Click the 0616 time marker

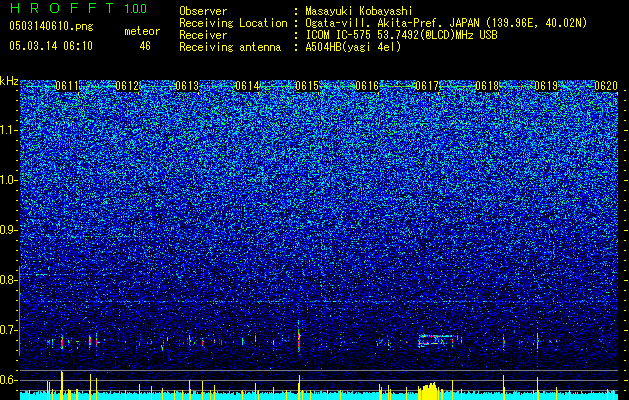coord(367,86)
